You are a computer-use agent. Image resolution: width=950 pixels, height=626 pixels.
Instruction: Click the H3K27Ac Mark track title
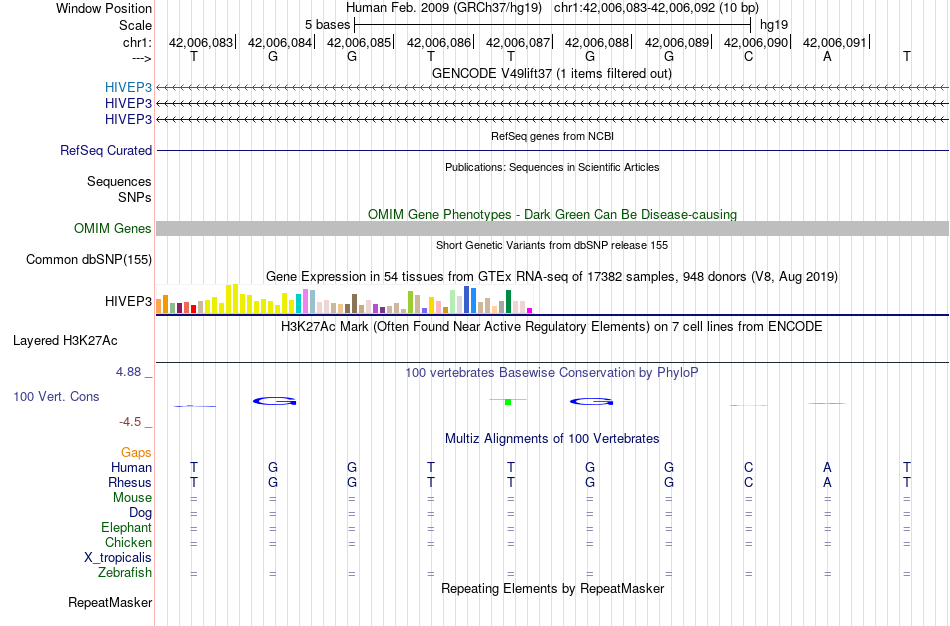[x=552, y=327]
